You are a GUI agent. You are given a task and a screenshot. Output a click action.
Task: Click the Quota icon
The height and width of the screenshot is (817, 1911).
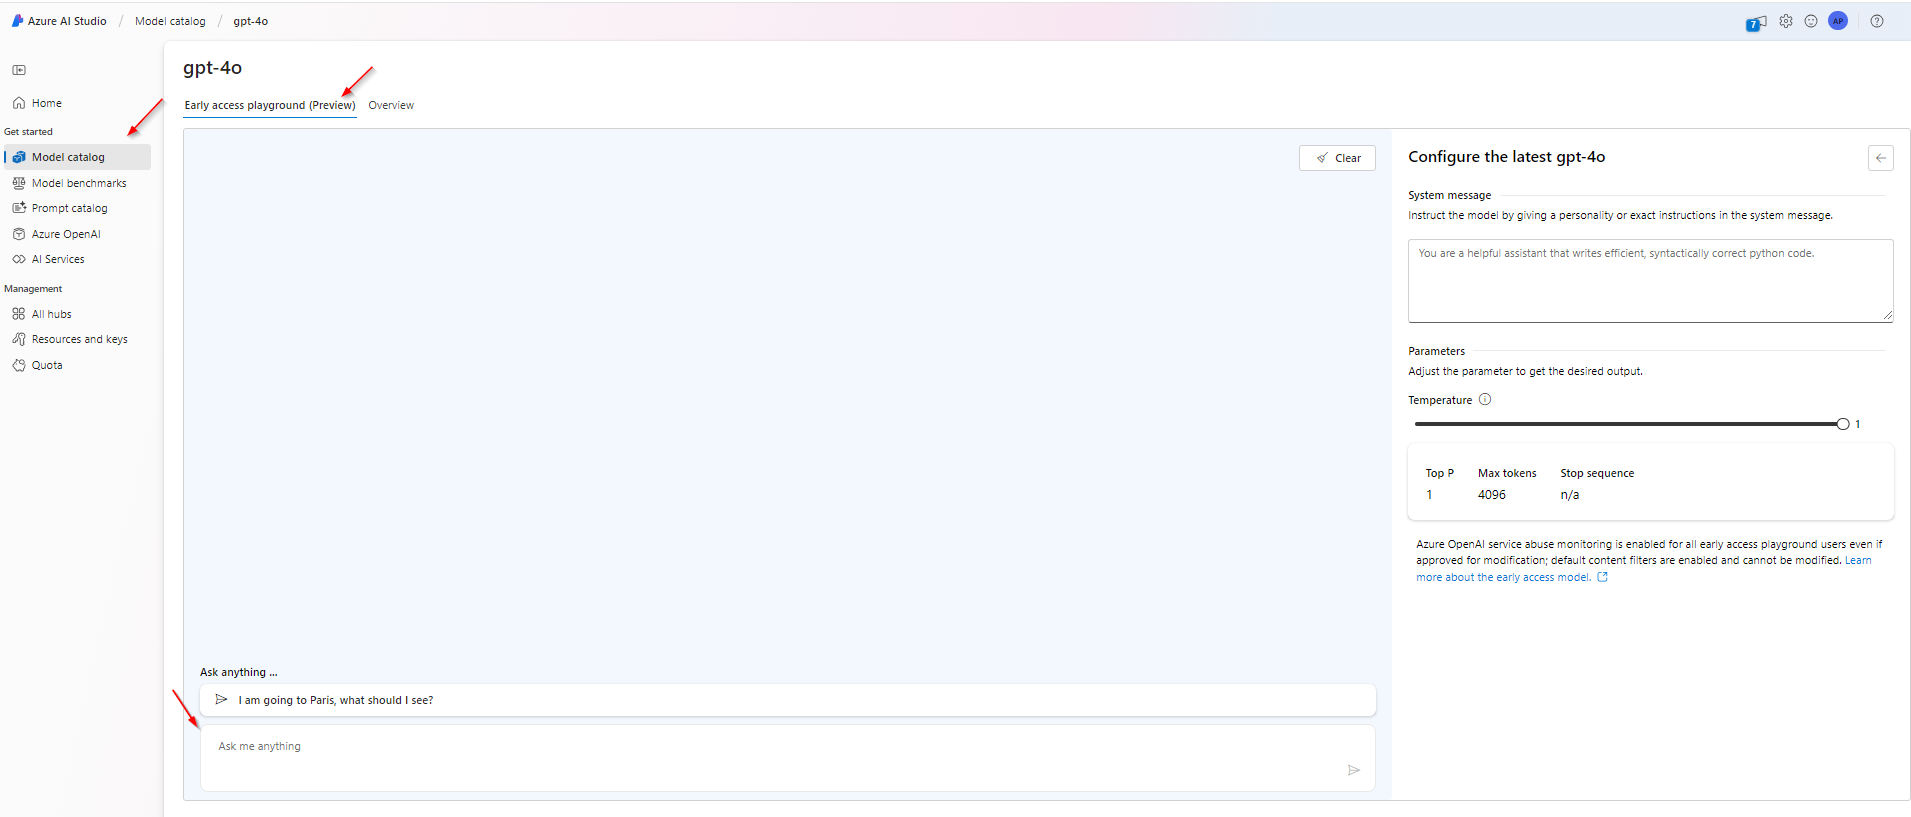click(19, 365)
